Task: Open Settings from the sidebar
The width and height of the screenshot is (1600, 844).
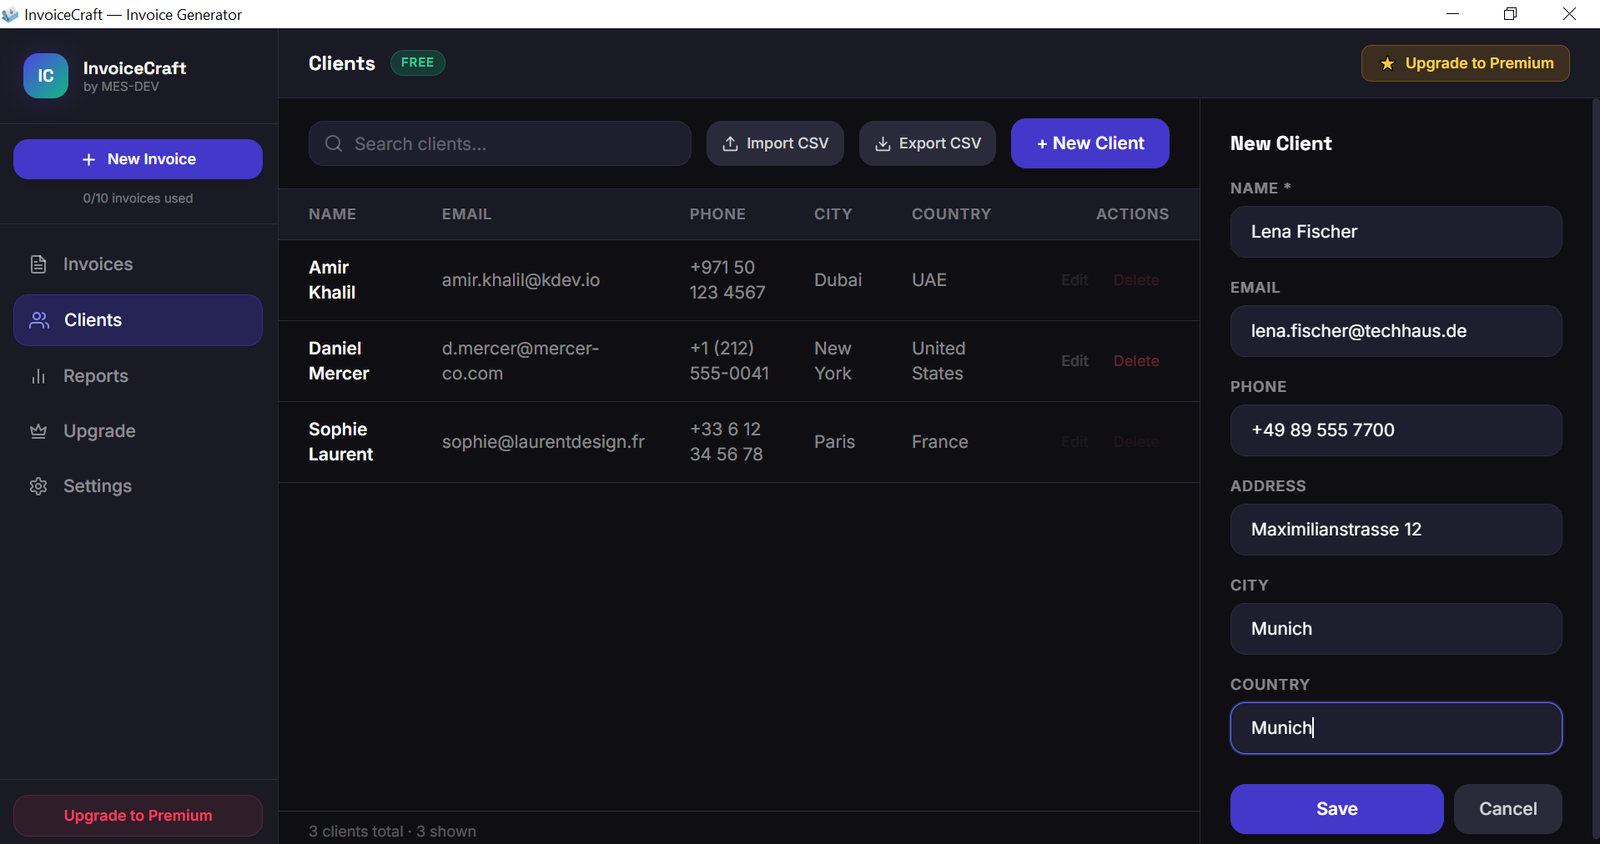Action: point(138,486)
